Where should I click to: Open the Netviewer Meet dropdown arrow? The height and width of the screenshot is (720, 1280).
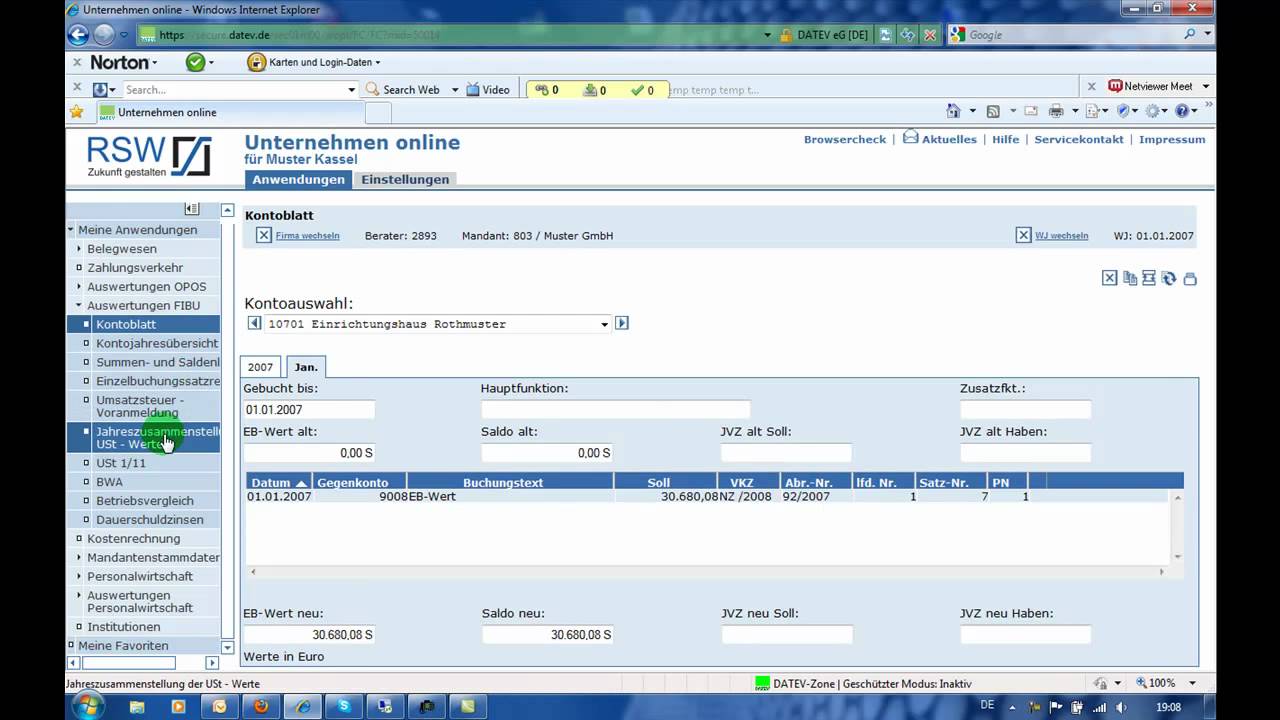[x=1206, y=86]
